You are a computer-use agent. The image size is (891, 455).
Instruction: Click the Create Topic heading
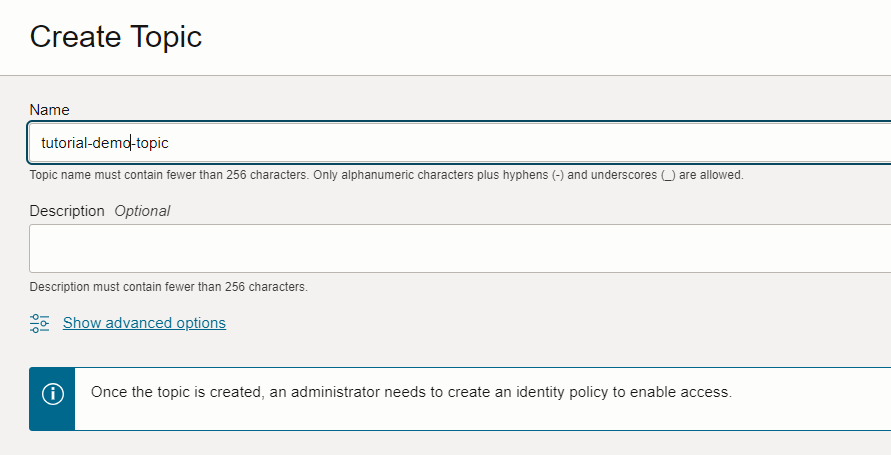point(116,37)
